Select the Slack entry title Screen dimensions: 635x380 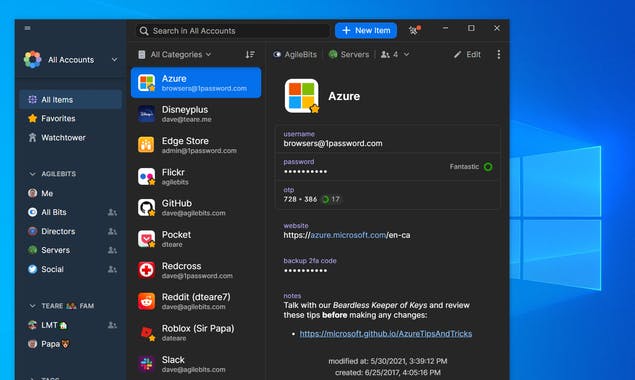click(173, 360)
